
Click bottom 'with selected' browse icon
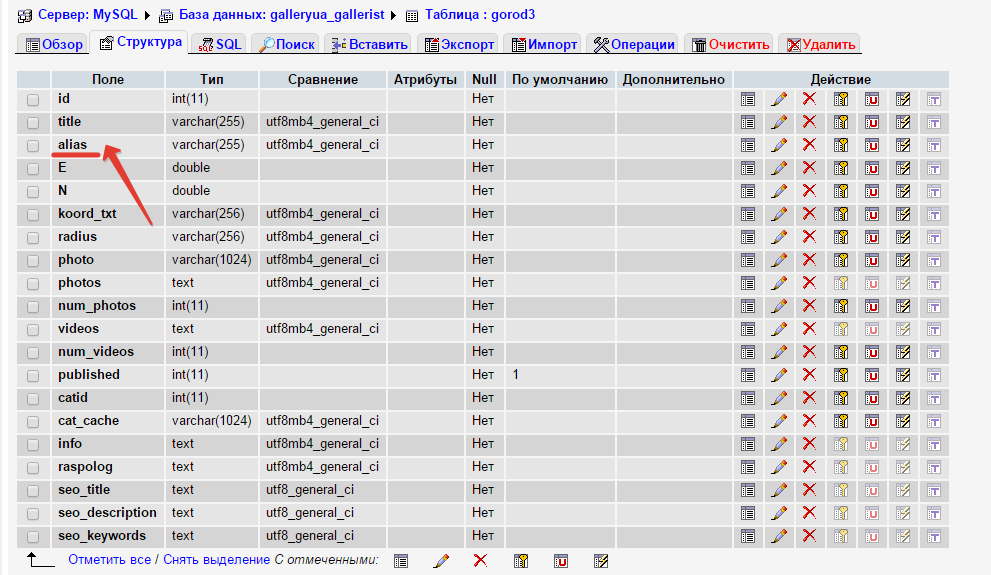coord(401,560)
